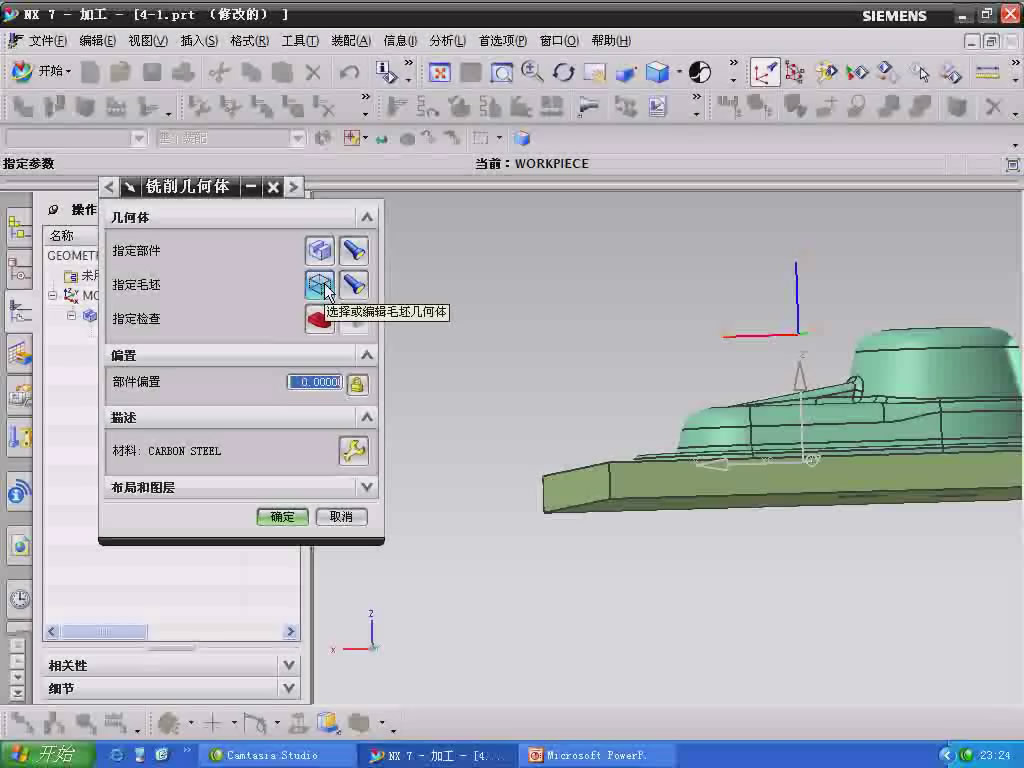Activate the Rotate view tool
This screenshot has width=1024, height=768.
point(563,72)
